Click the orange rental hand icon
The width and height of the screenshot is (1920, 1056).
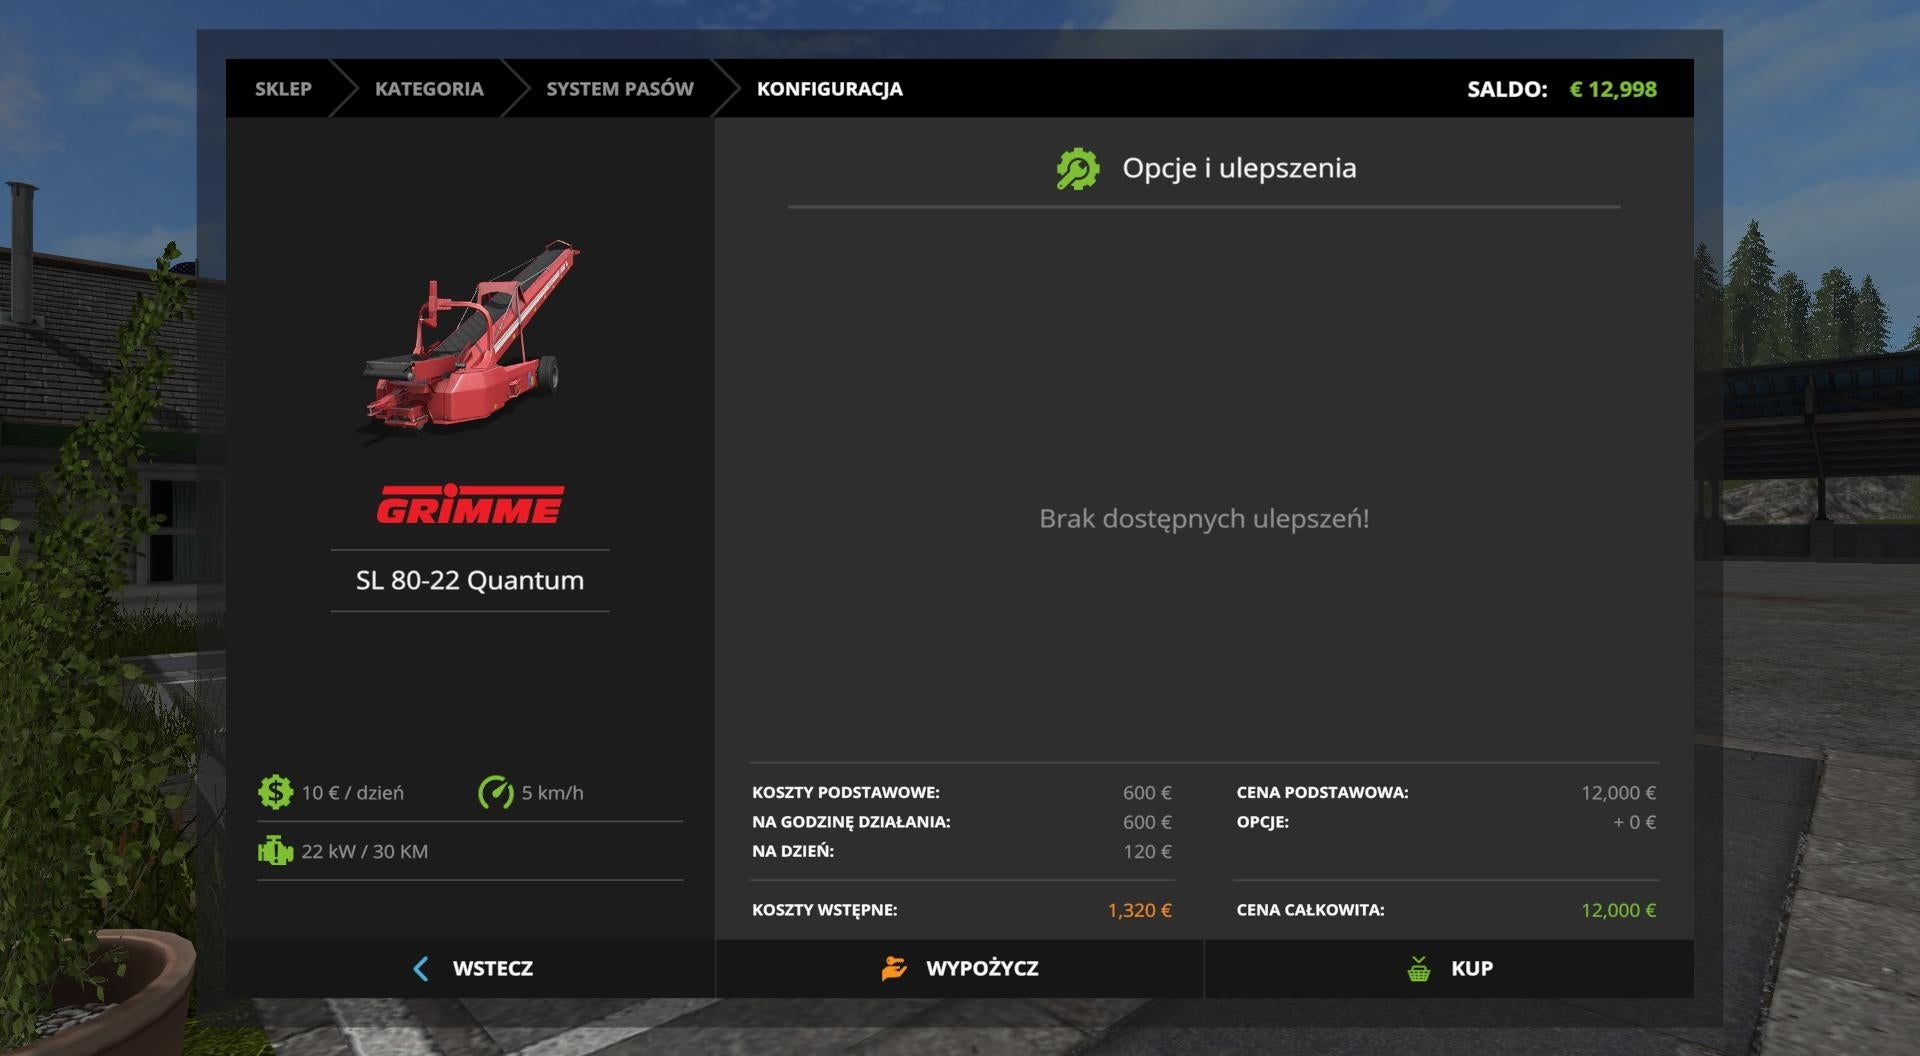[894, 968]
